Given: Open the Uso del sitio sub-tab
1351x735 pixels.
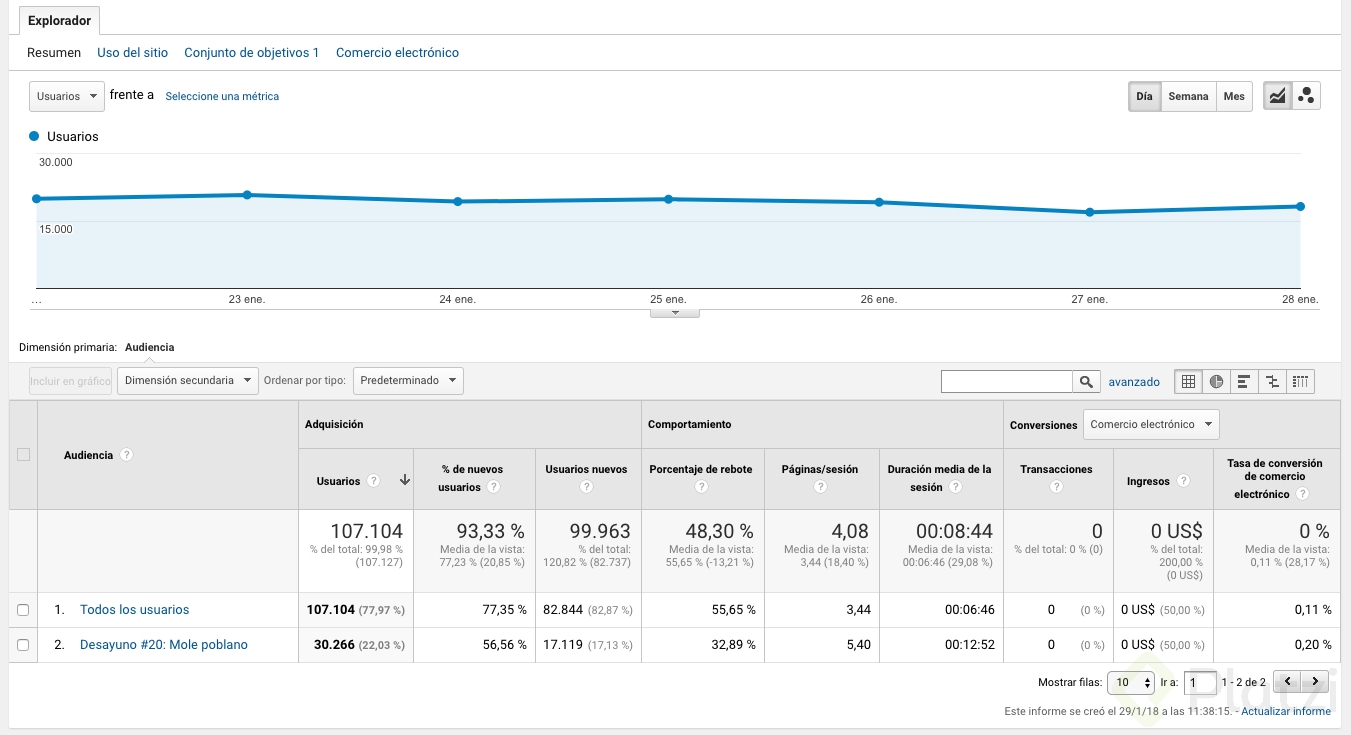Looking at the screenshot, I should pyautogui.click(x=133, y=53).
